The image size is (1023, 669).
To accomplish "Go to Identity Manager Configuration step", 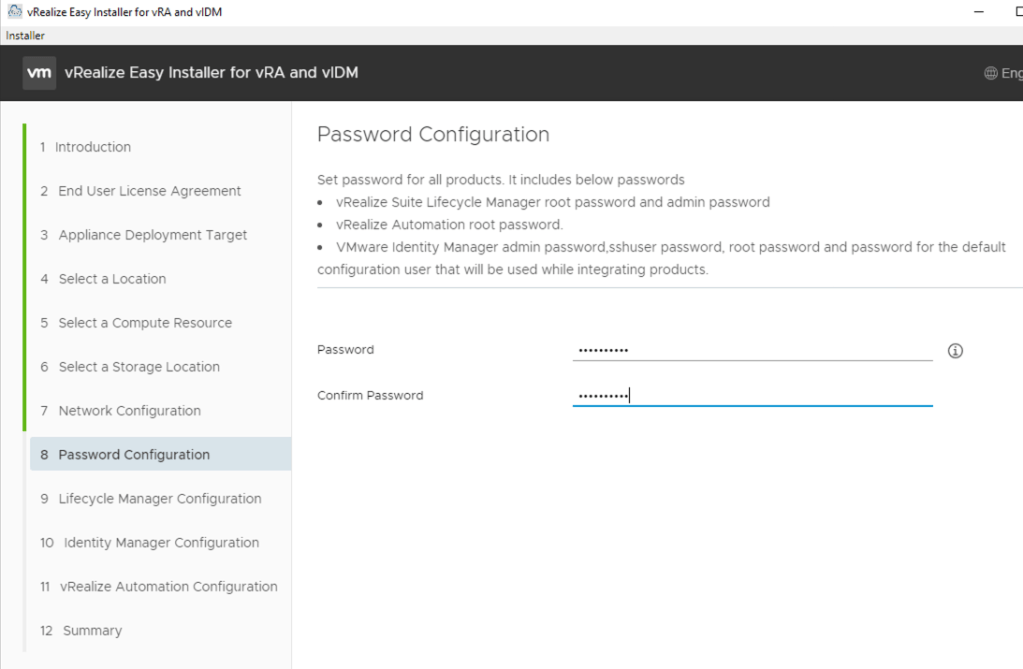I will pos(161,543).
